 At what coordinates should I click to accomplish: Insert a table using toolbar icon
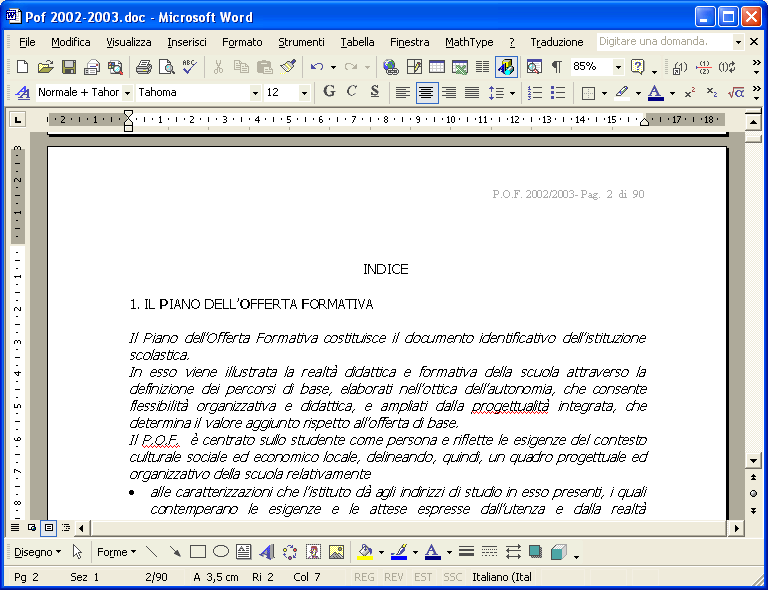pyautogui.click(x=437, y=67)
